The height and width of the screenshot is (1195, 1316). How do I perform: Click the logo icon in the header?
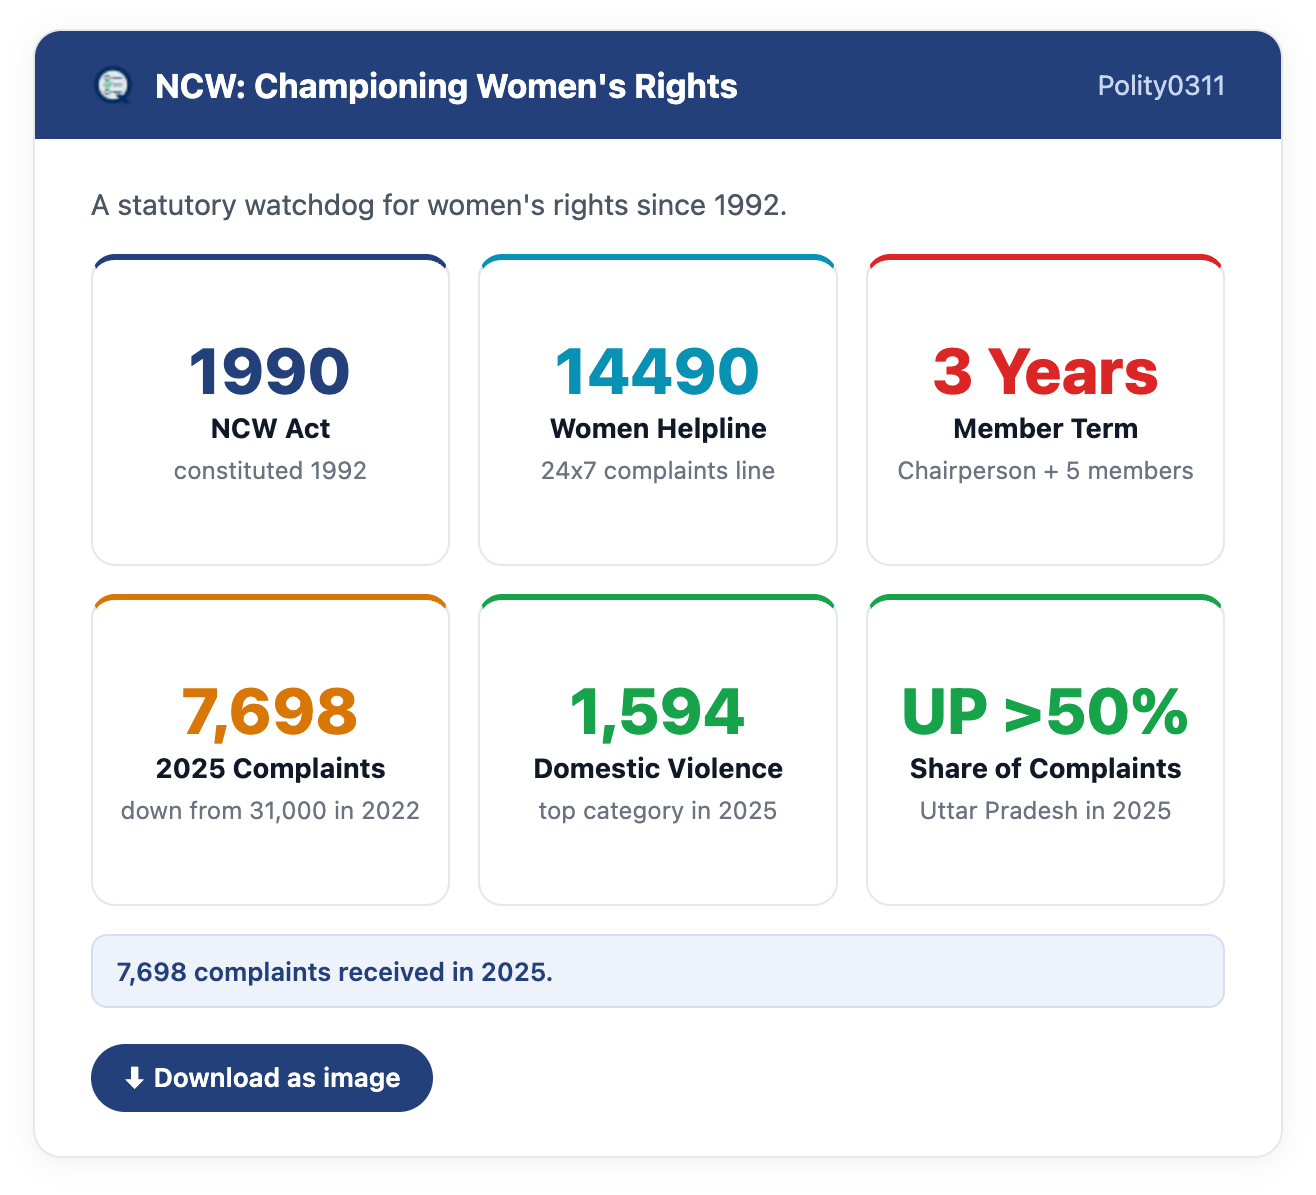point(113,86)
